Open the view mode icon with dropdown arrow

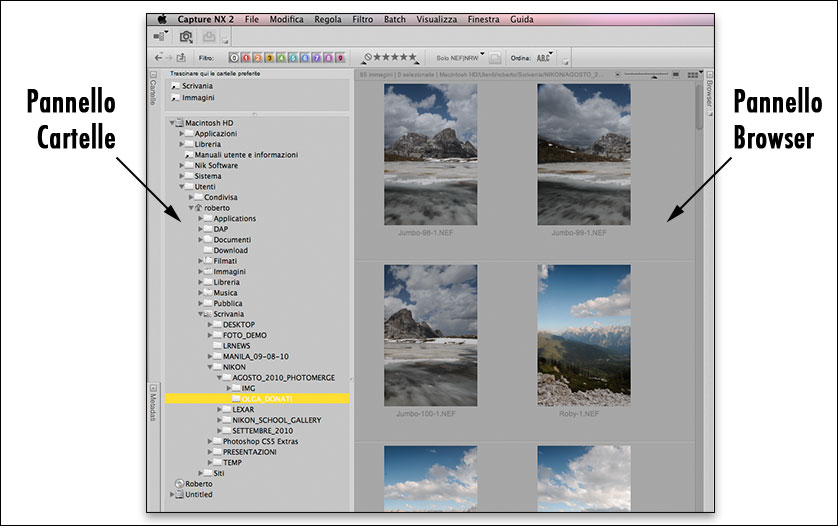(x=160, y=36)
